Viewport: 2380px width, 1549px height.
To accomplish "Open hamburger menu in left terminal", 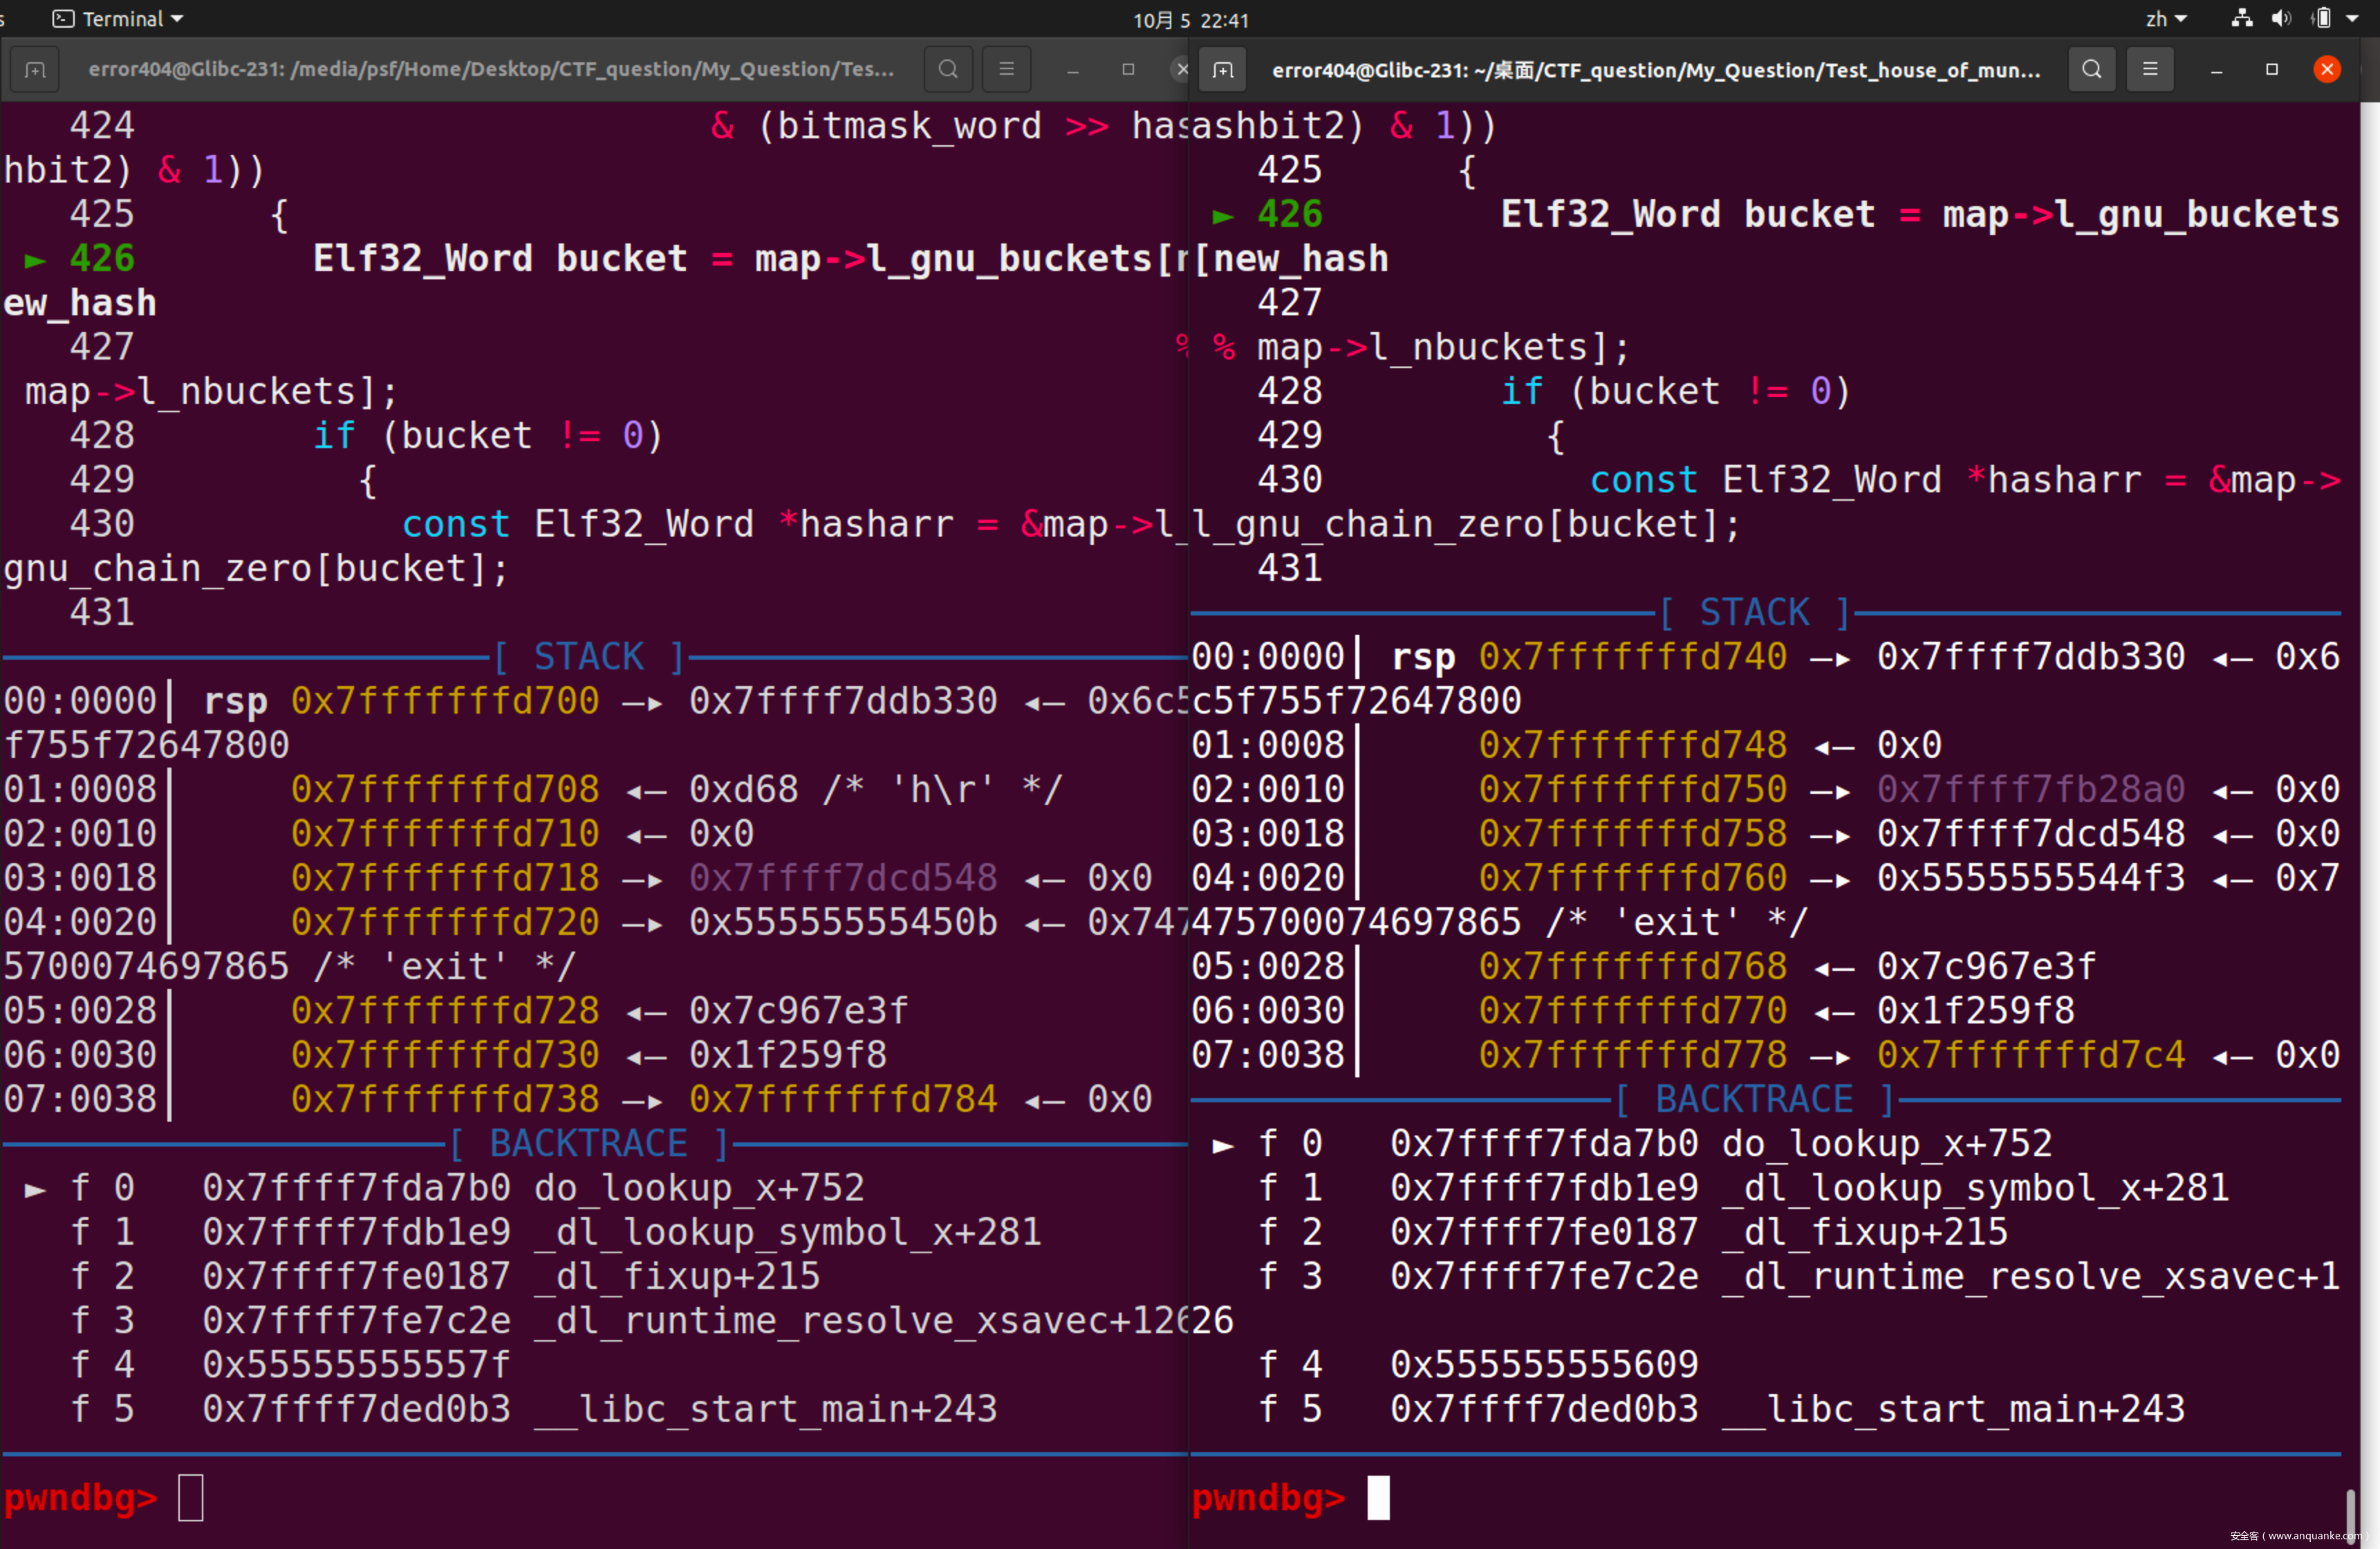I will point(1006,70).
